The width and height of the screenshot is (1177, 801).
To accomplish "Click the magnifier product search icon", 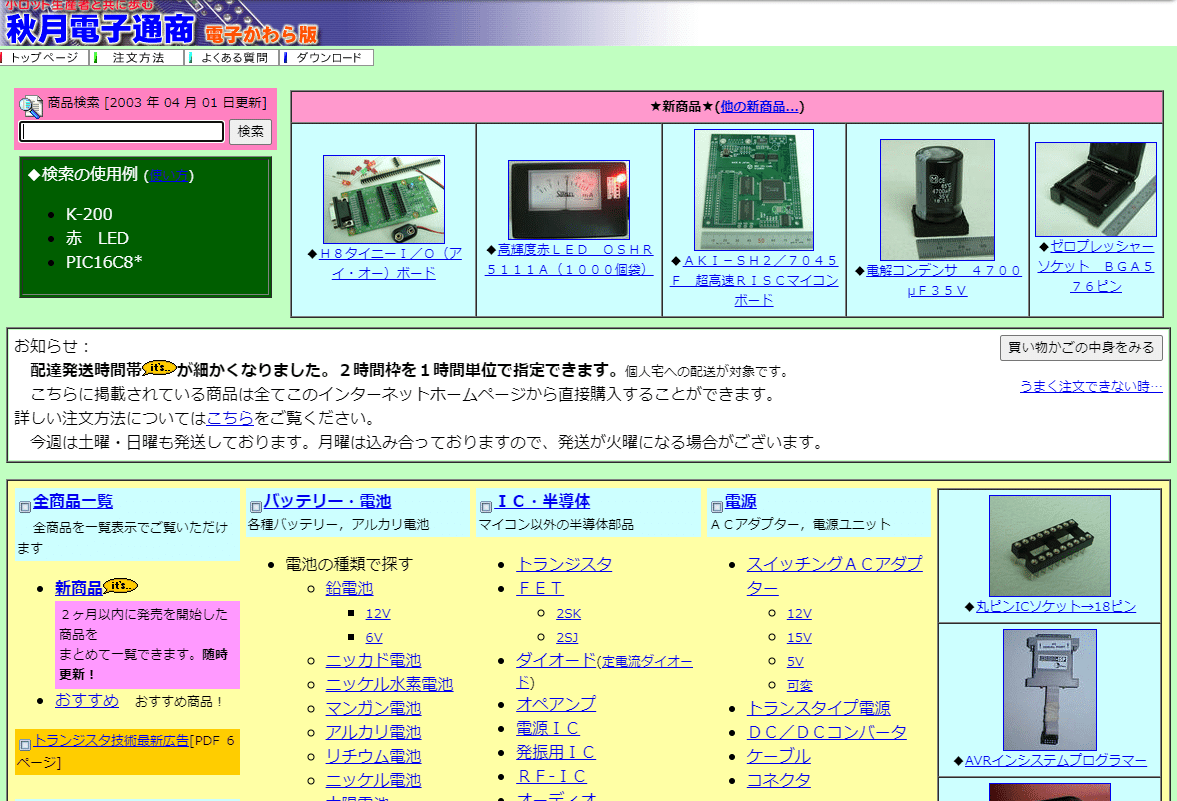I will pos(31,106).
